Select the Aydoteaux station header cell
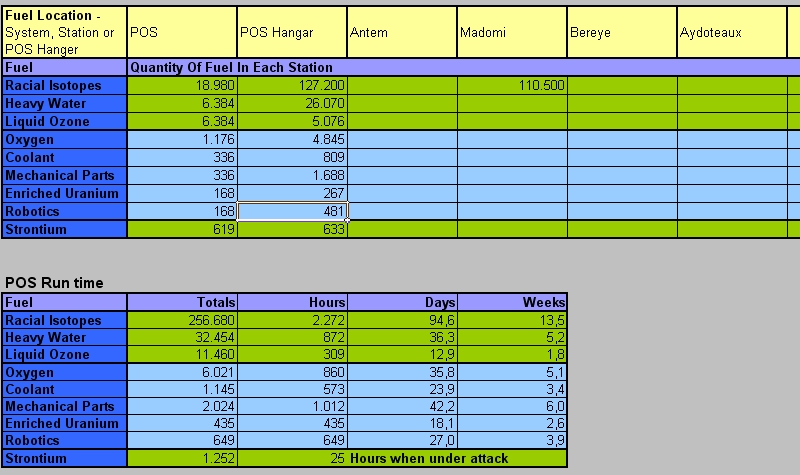 (x=732, y=32)
